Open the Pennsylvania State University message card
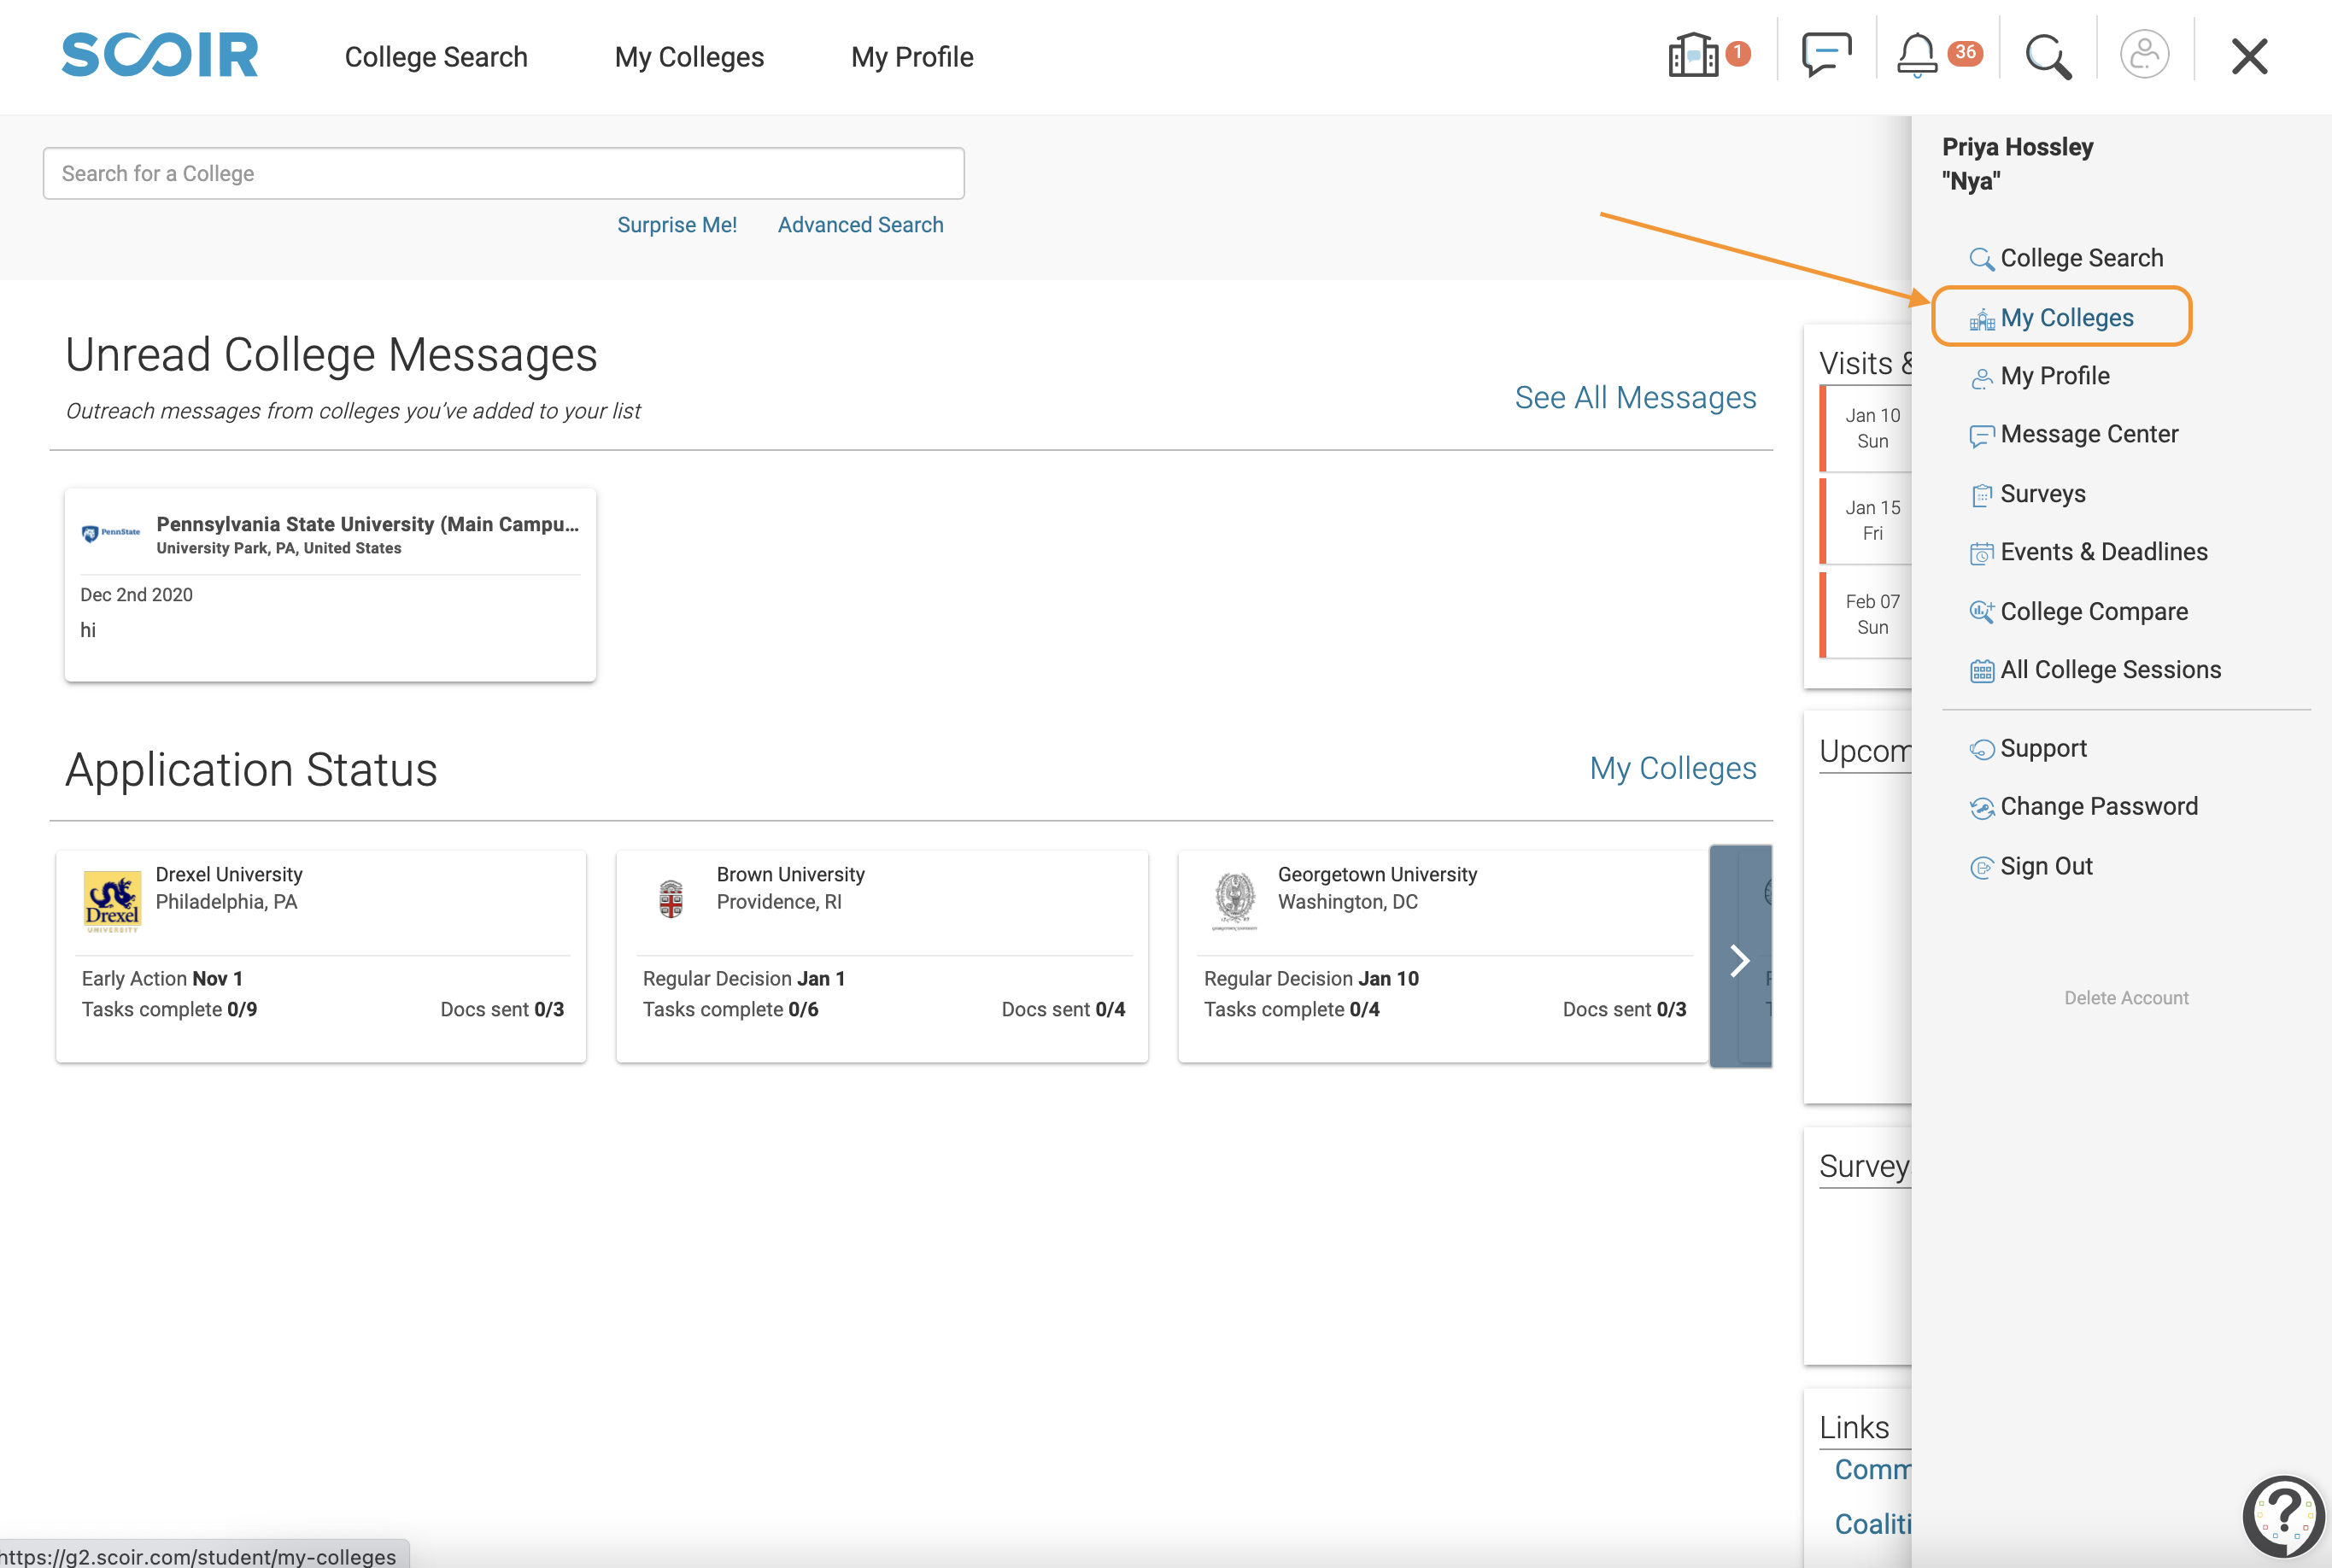2332x1568 pixels. point(330,585)
